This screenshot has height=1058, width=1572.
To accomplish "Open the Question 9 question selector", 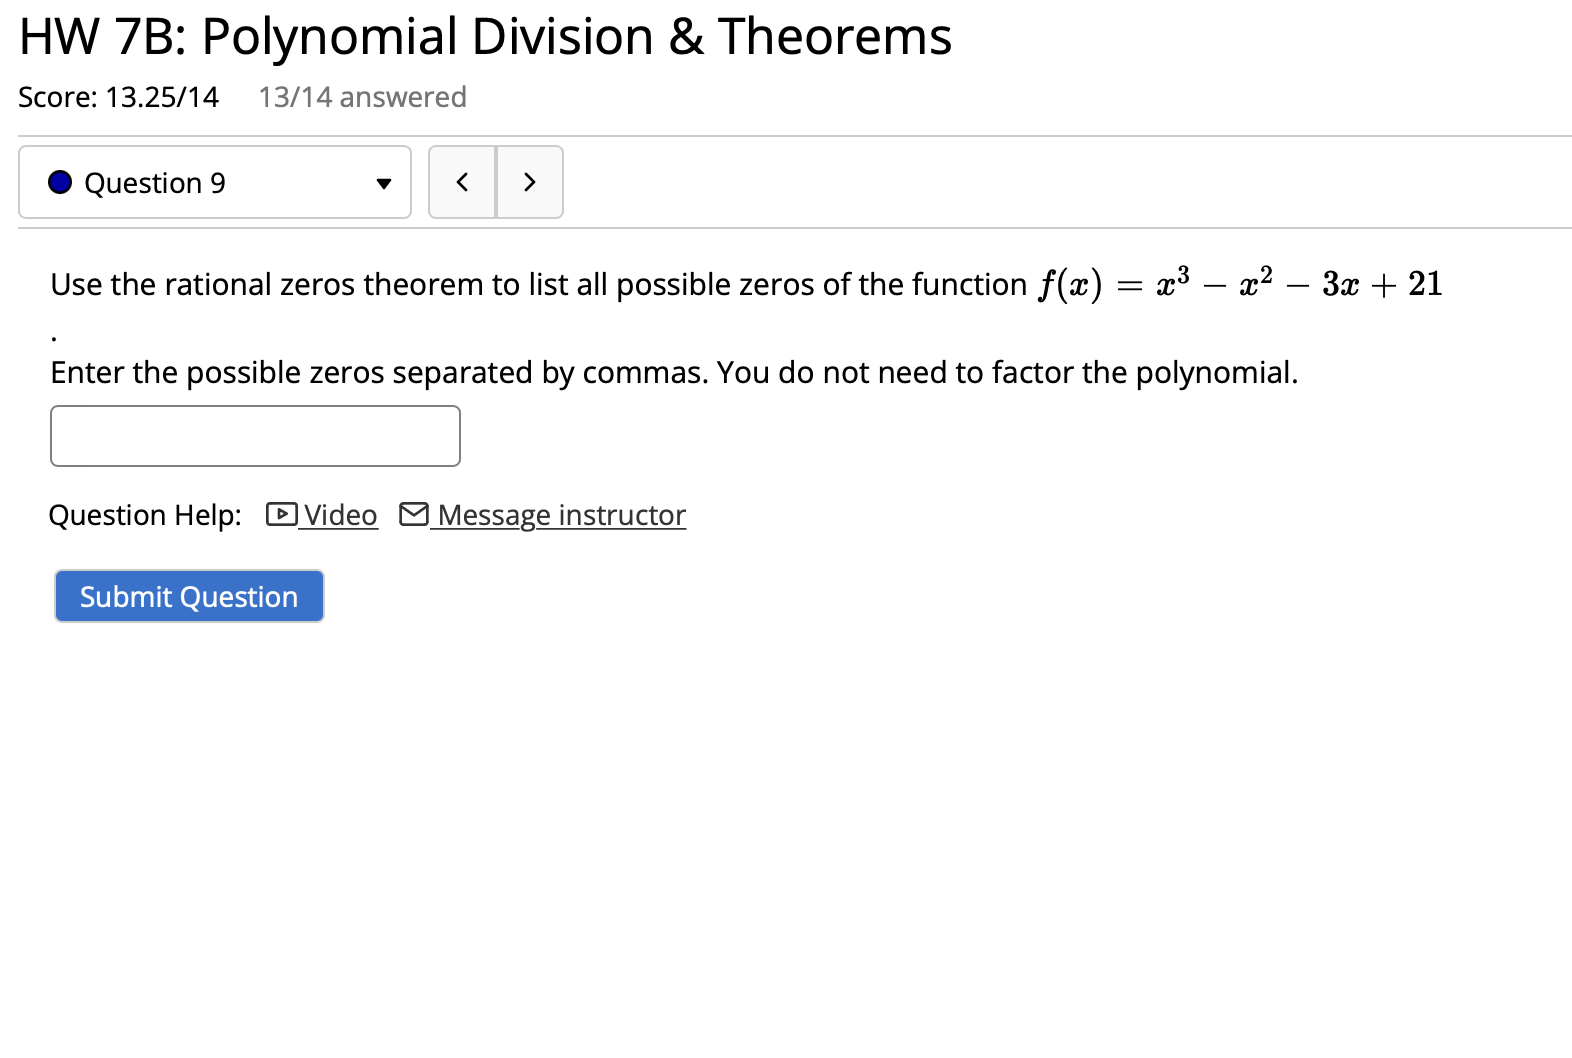I will click(214, 182).
